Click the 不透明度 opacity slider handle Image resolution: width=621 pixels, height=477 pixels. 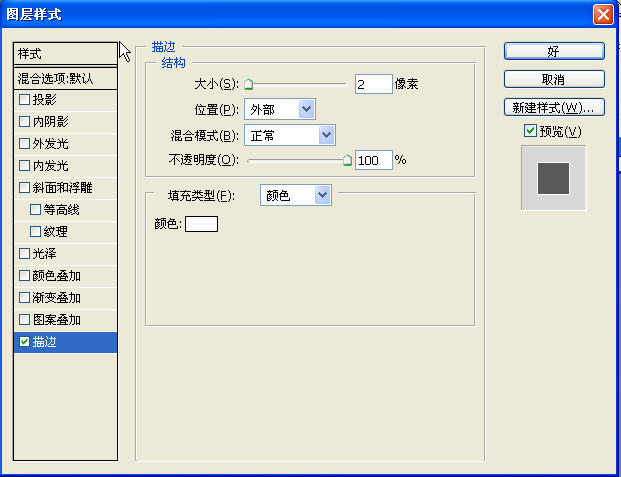click(347, 159)
